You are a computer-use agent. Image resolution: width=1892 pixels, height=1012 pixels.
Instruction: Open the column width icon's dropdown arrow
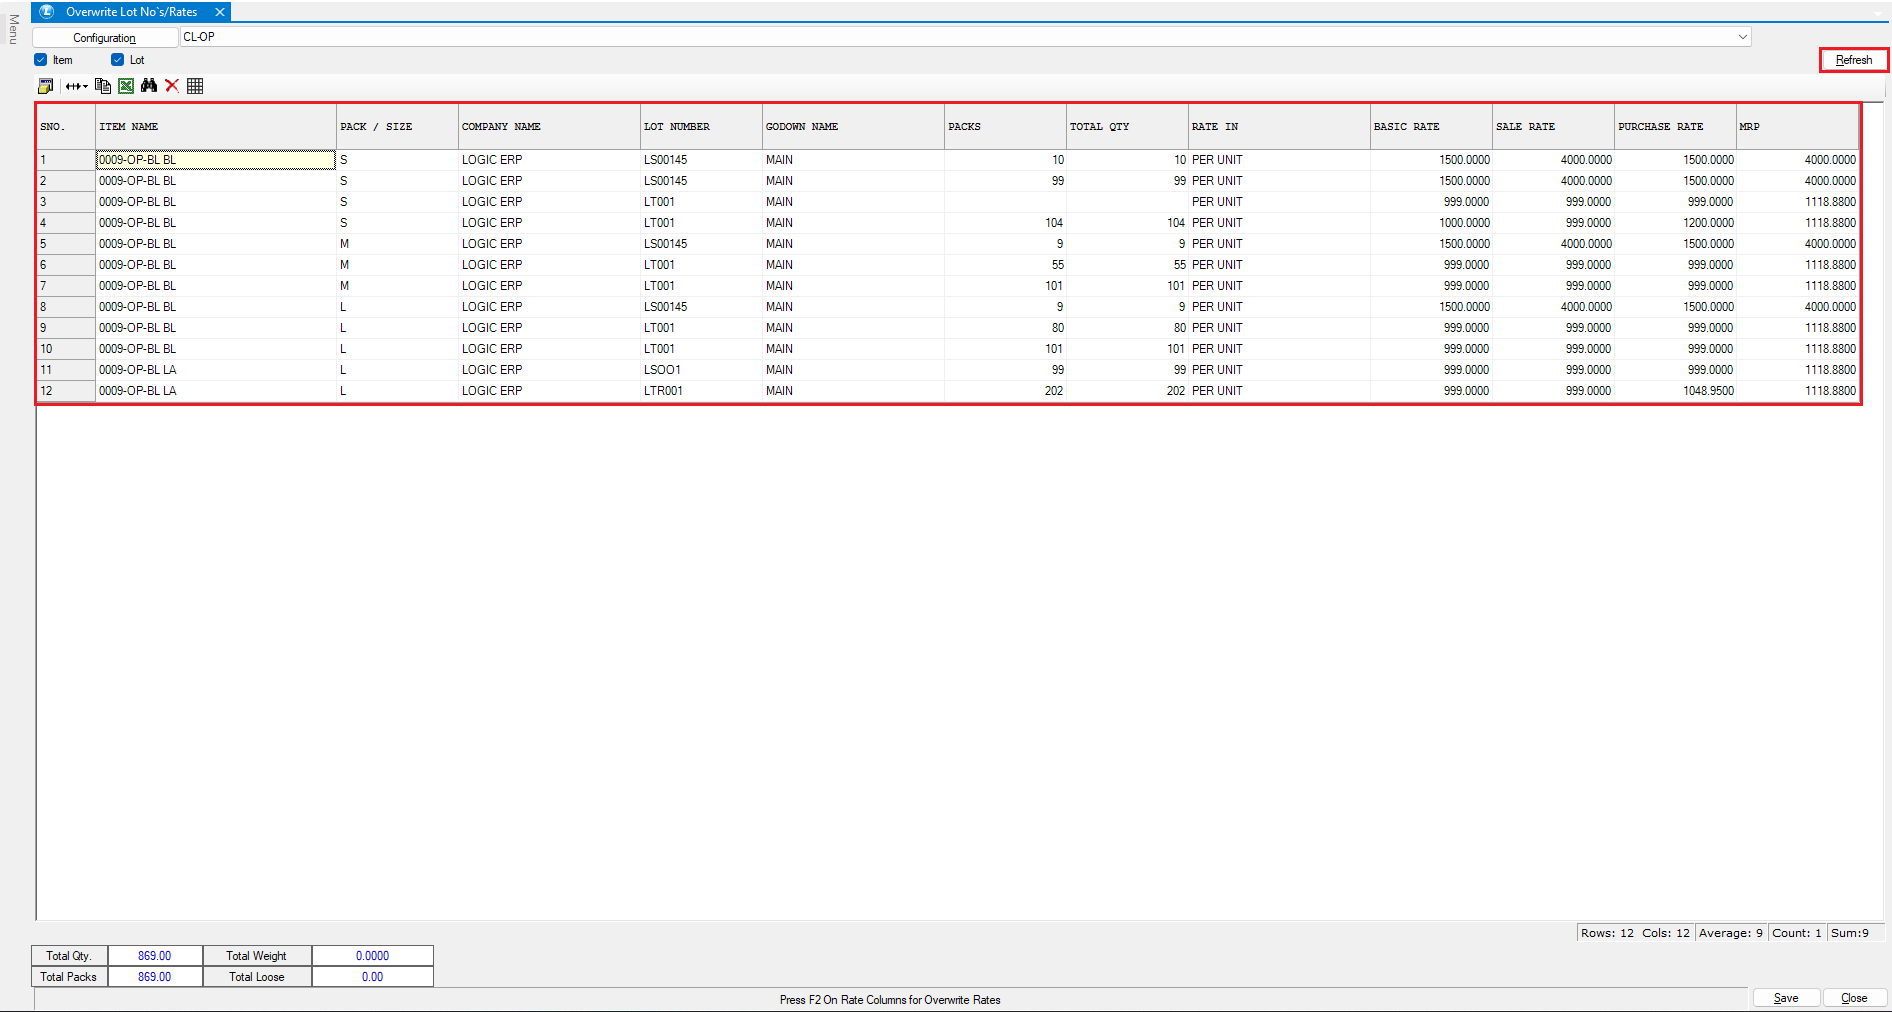click(85, 87)
